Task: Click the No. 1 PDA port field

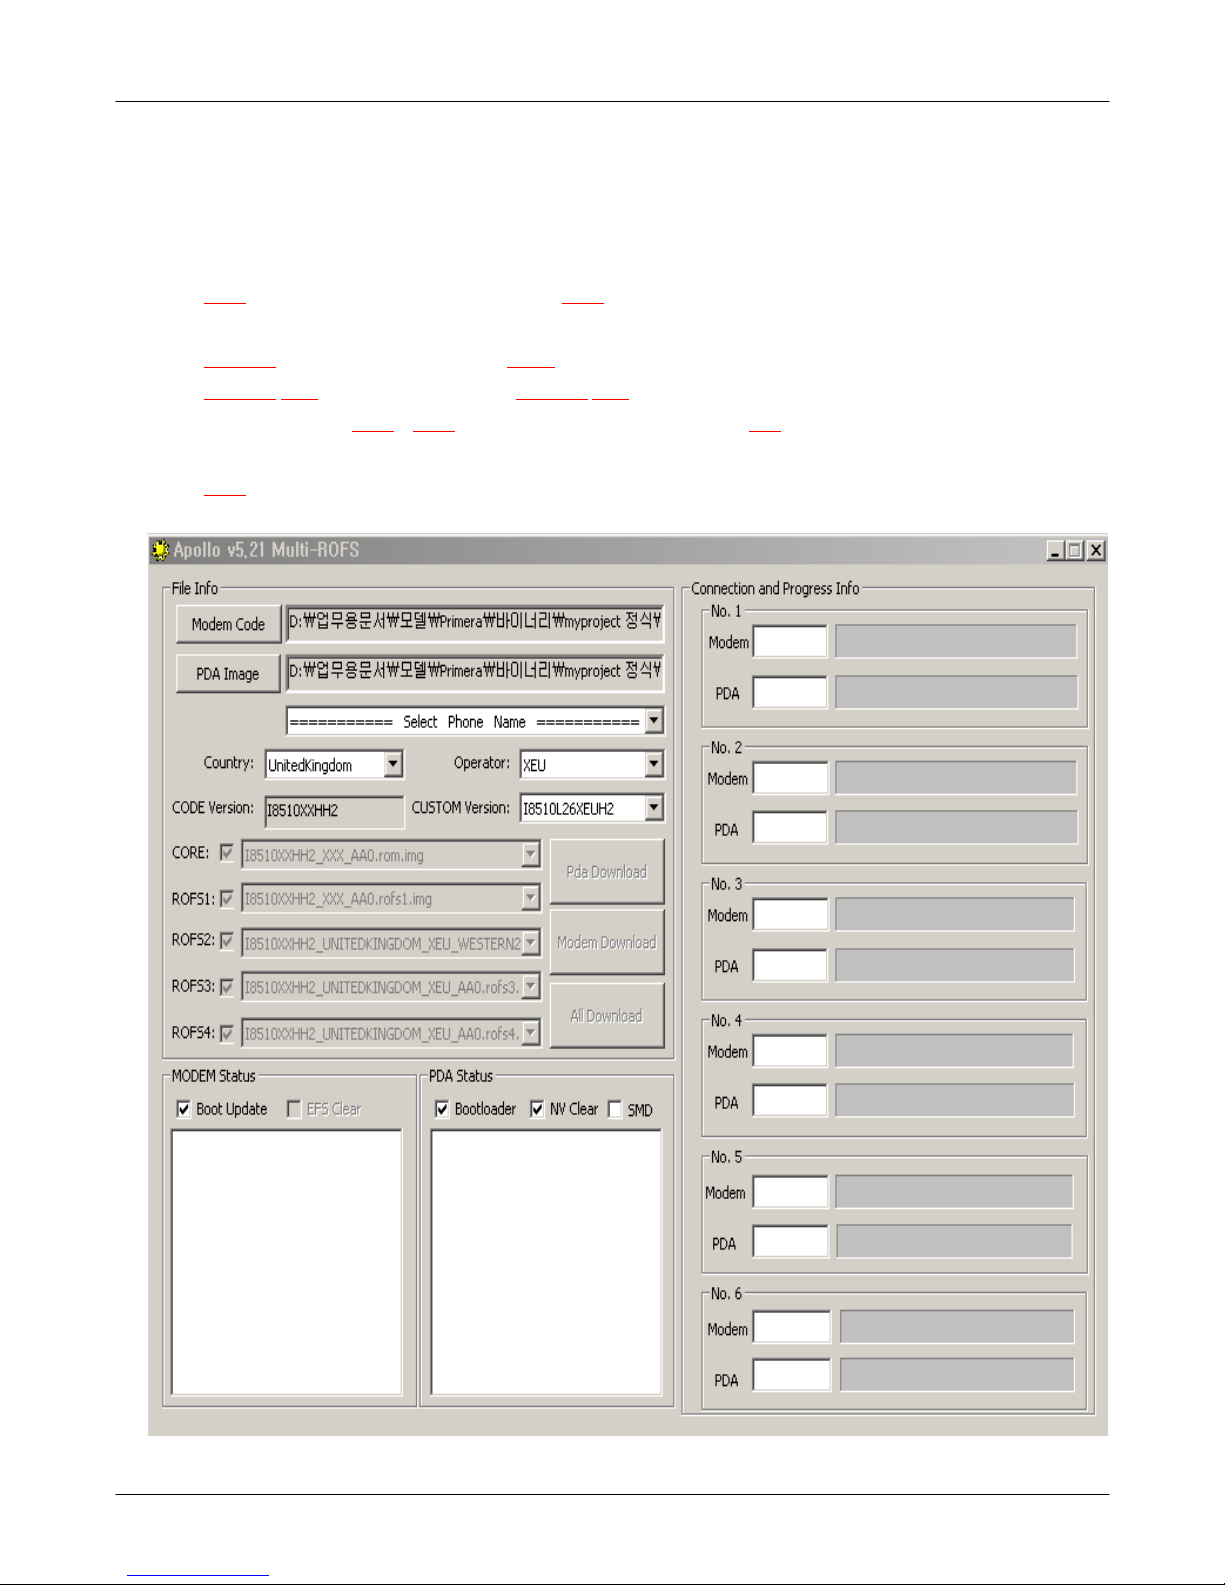Action: (x=790, y=692)
